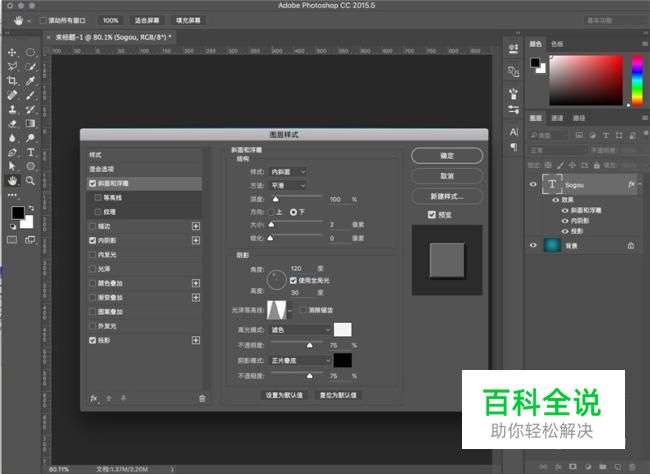The width and height of the screenshot is (650, 474).
Task: Hide the 背景 background layer
Action: (x=533, y=245)
